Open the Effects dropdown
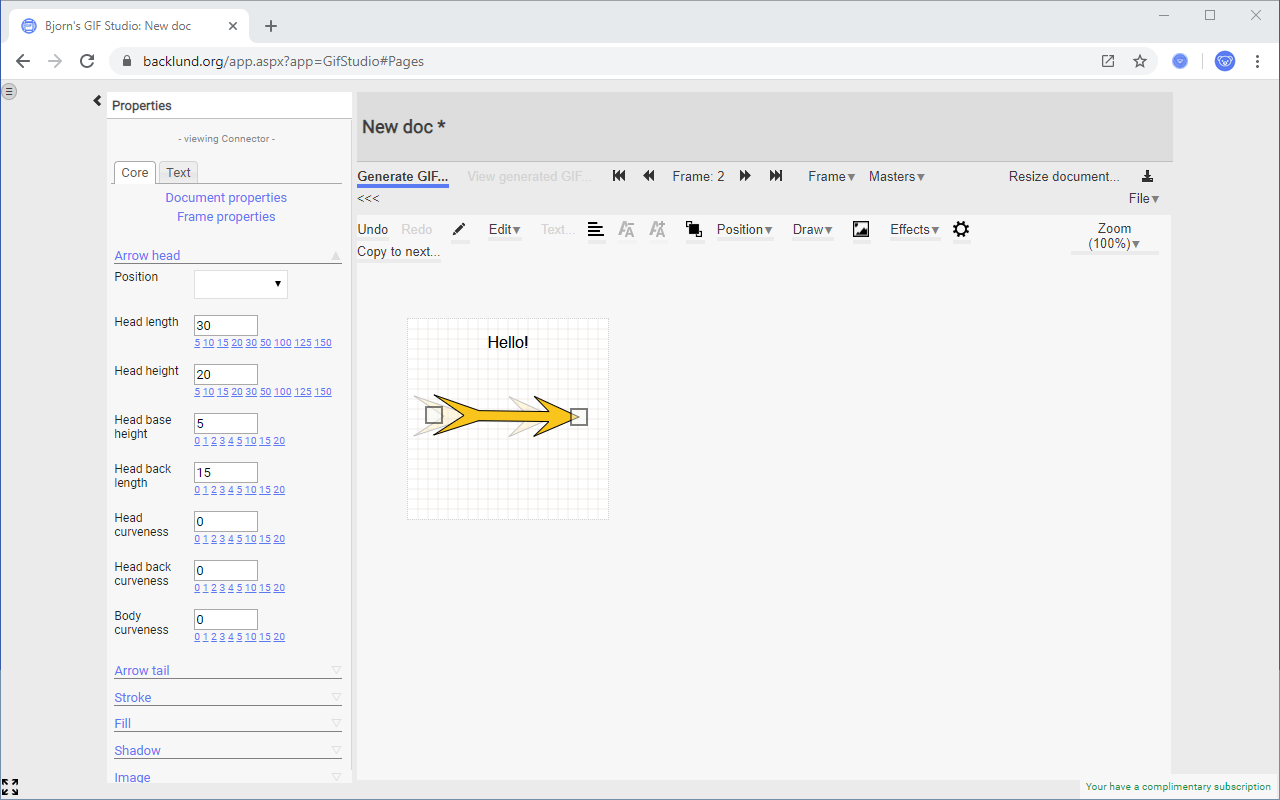The height and width of the screenshot is (800, 1280). click(913, 230)
